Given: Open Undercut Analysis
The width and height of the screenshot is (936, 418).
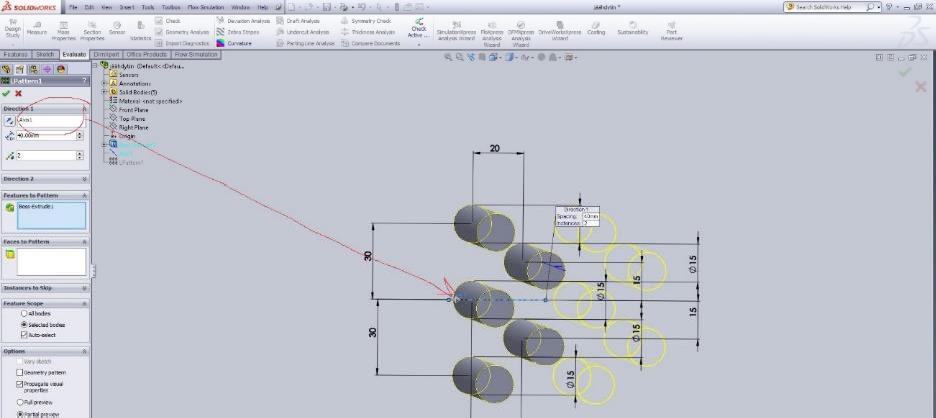Looking at the screenshot, I should 303,32.
